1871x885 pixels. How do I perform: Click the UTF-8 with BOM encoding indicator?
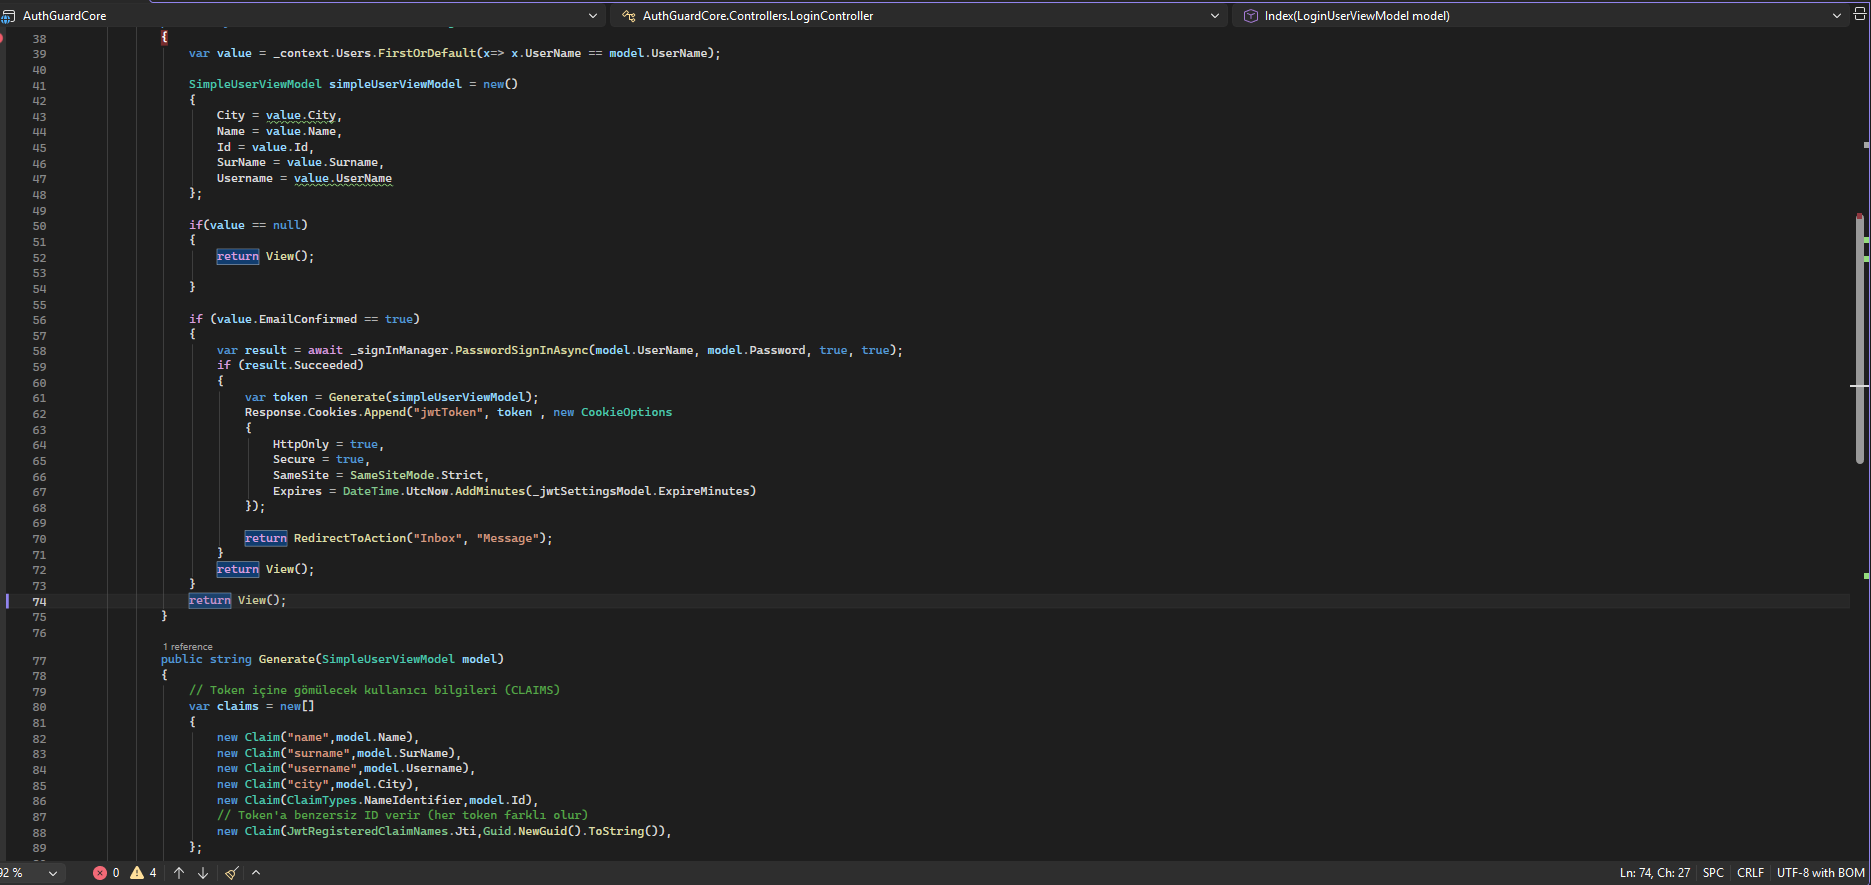click(x=1820, y=873)
